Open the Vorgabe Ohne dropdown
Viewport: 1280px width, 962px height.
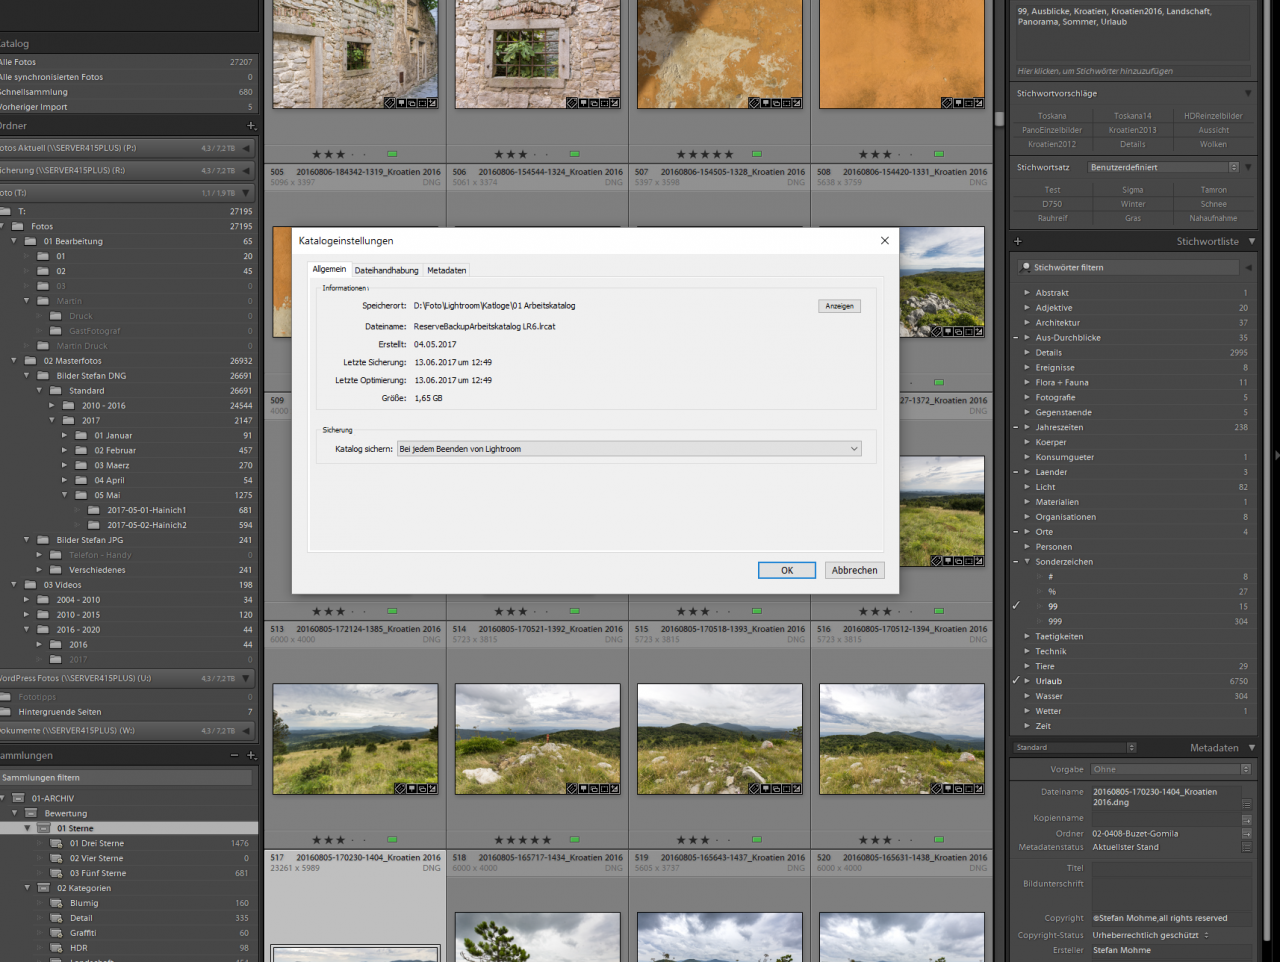click(1171, 769)
